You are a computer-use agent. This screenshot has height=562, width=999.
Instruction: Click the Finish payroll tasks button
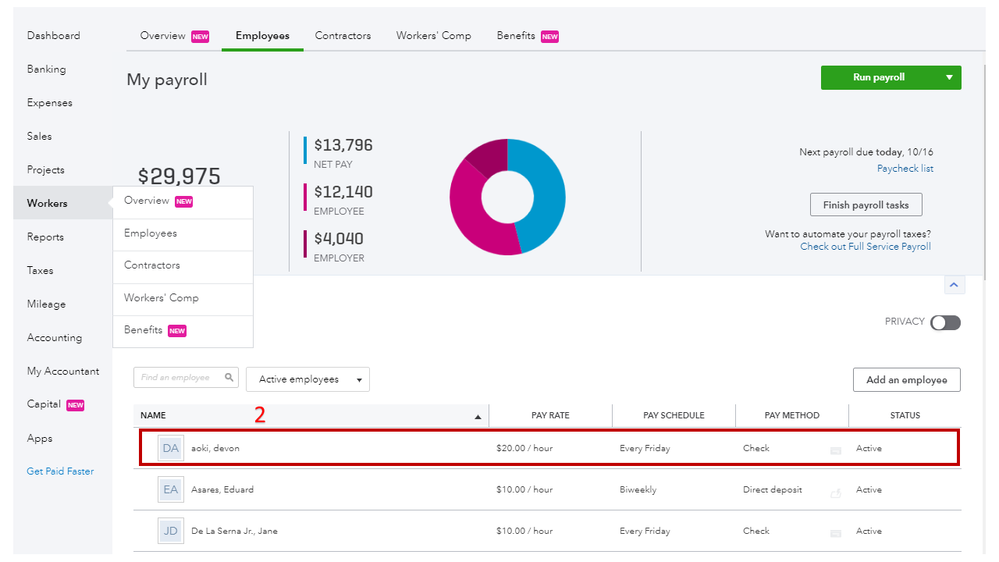(x=865, y=205)
